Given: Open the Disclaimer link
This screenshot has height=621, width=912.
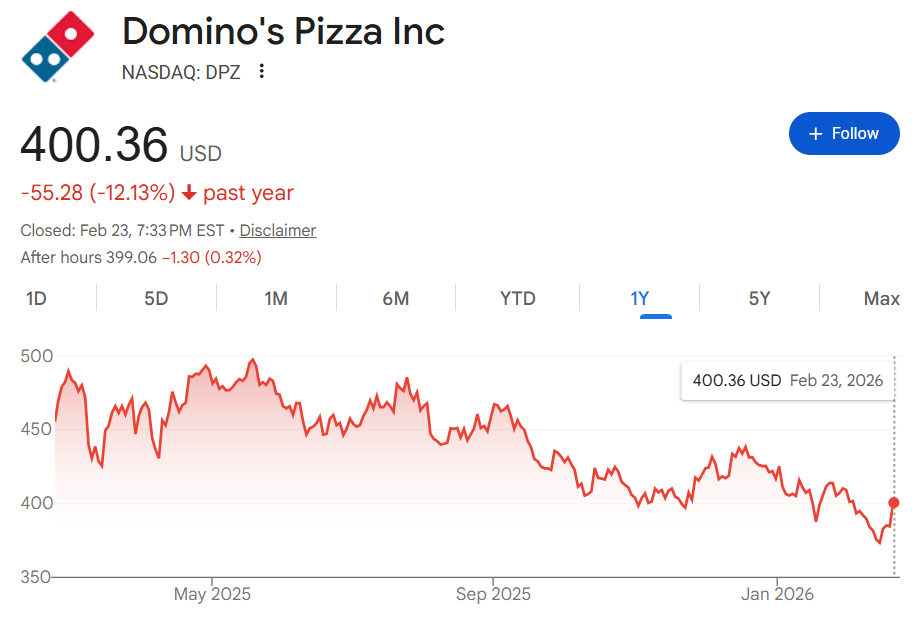Looking at the screenshot, I should [x=277, y=230].
